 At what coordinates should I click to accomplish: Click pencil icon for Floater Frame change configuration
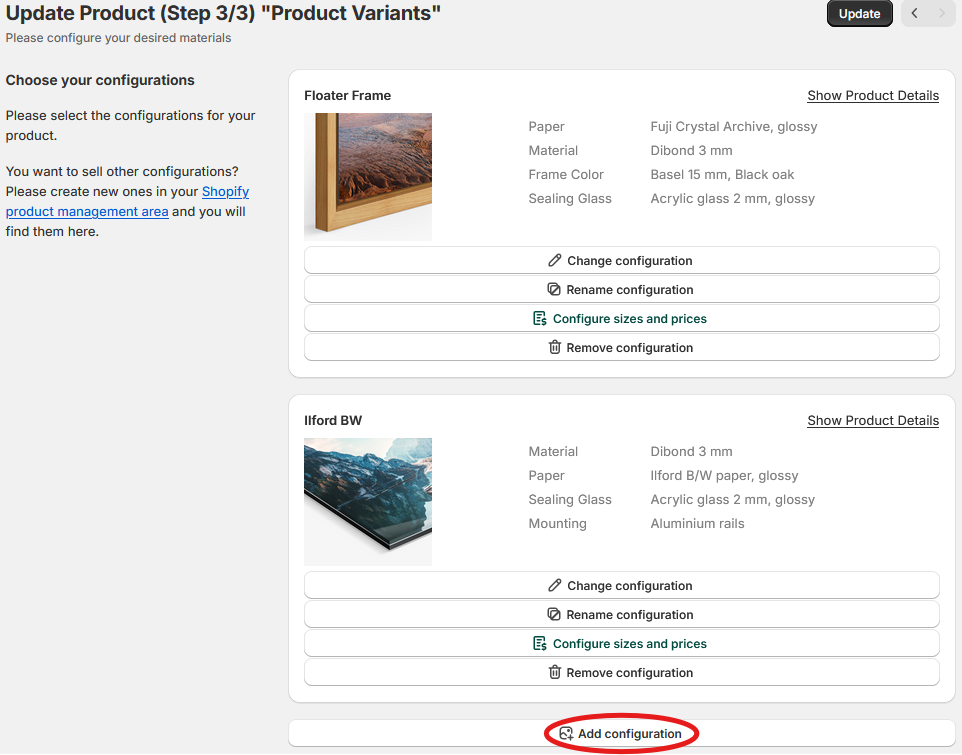click(555, 261)
